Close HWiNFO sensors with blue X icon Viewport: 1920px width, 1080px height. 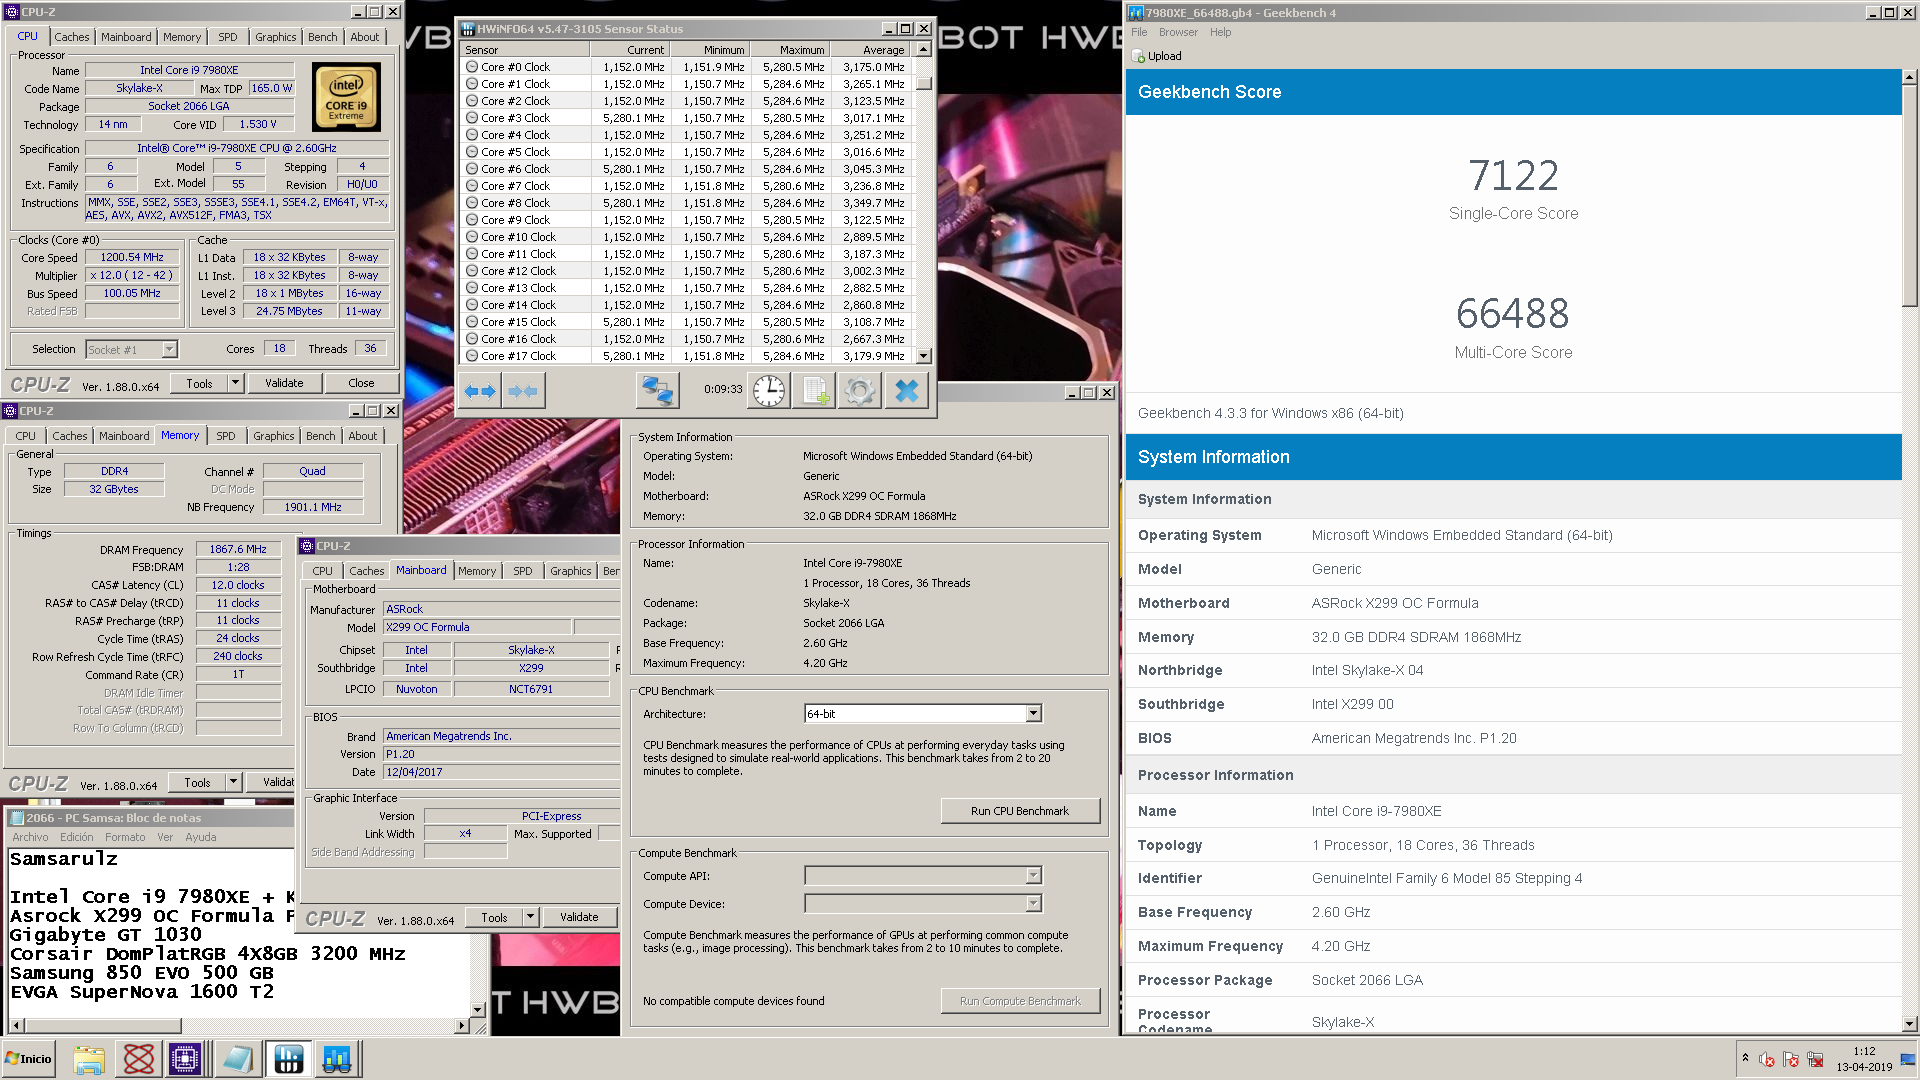(907, 391)
